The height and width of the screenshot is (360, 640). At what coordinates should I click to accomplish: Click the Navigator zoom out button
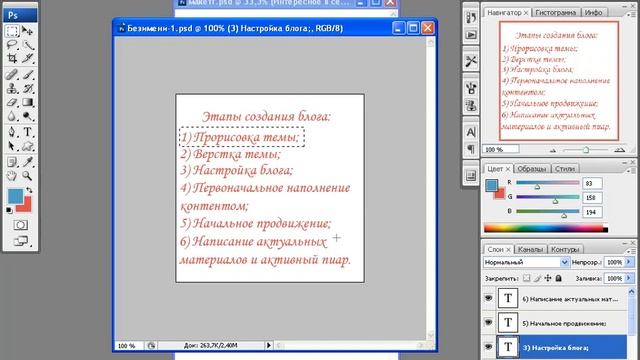pyautogui.click(x=553, y=150)
